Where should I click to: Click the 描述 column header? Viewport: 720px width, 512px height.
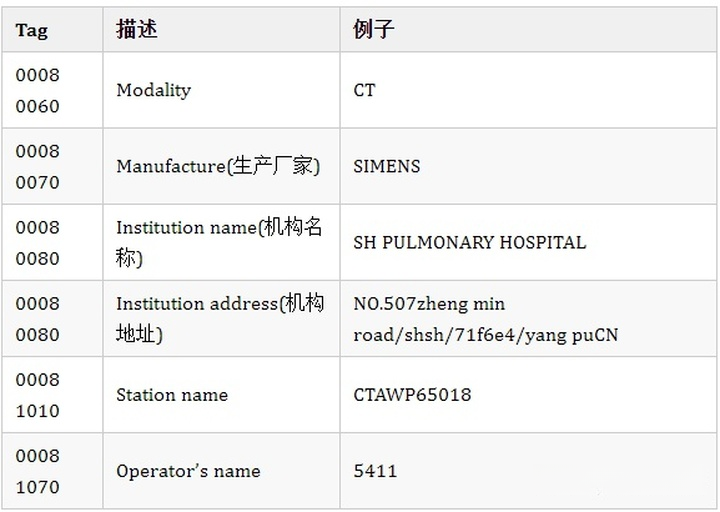137,29
